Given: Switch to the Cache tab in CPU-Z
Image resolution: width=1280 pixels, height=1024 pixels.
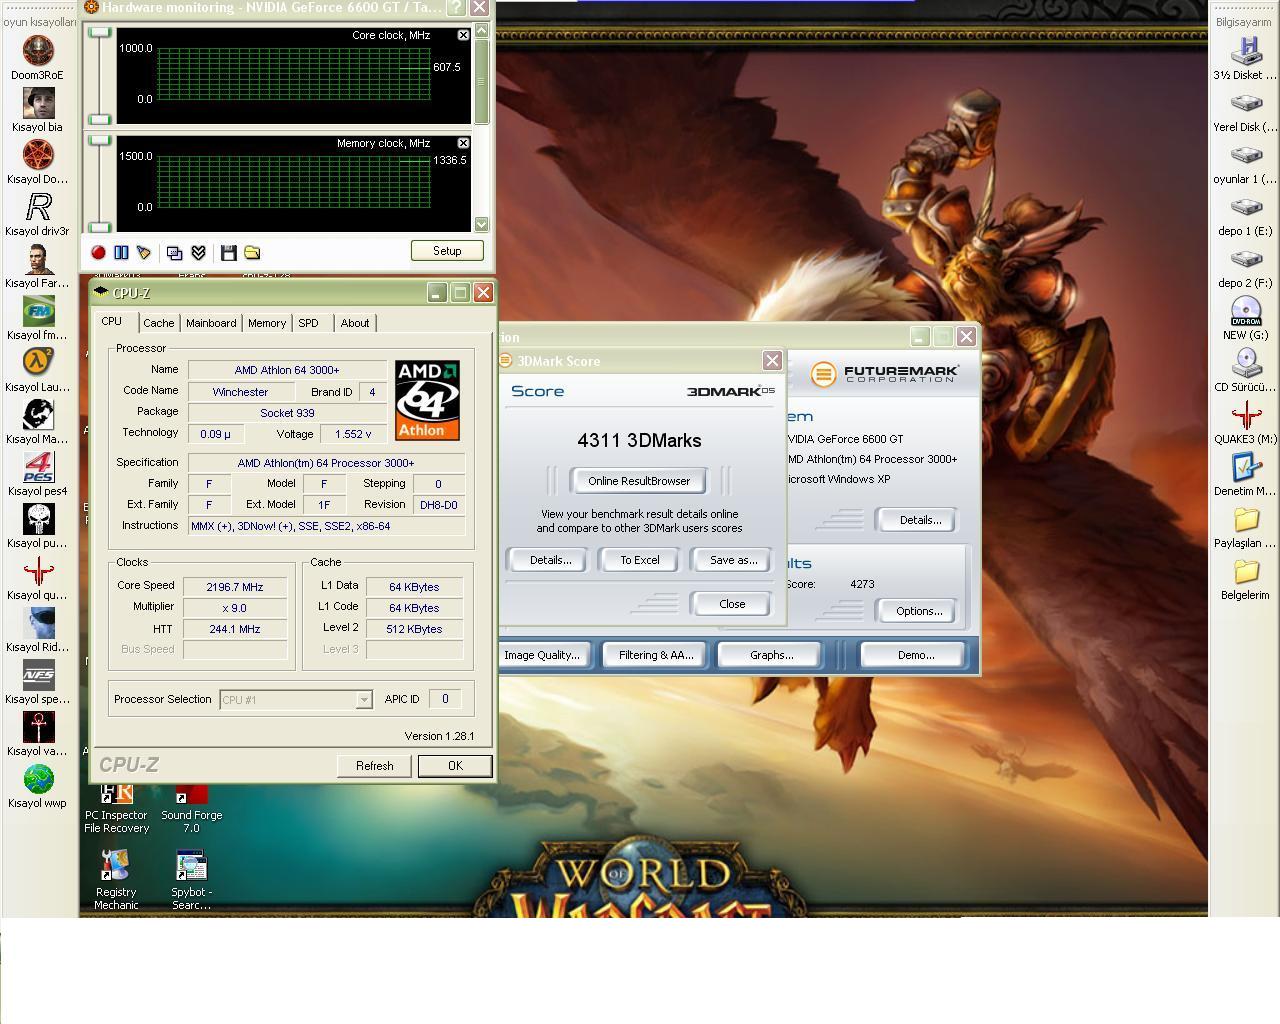Looking at the screenshot, I should 158,323.
